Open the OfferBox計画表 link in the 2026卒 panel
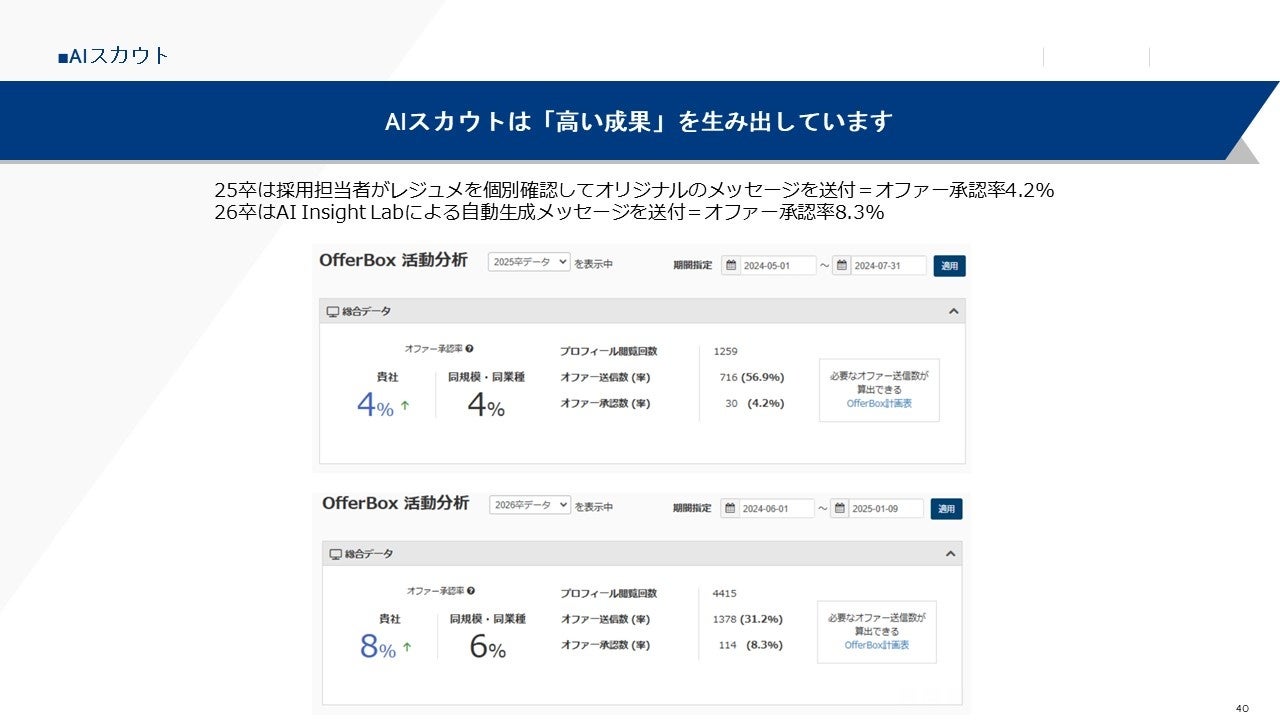This screenshot has width=1280, height=720. 877,646
